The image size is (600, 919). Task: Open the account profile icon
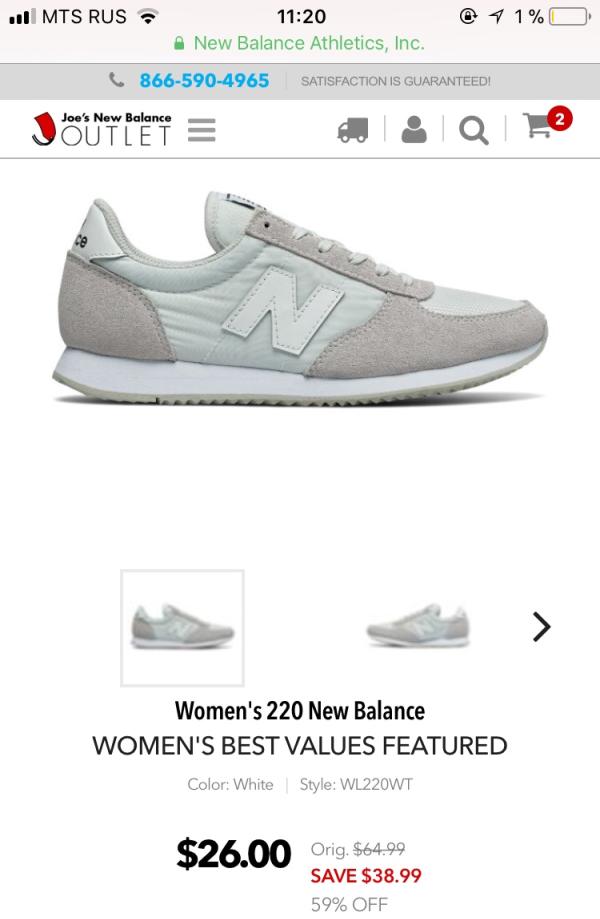coord(414,130)
